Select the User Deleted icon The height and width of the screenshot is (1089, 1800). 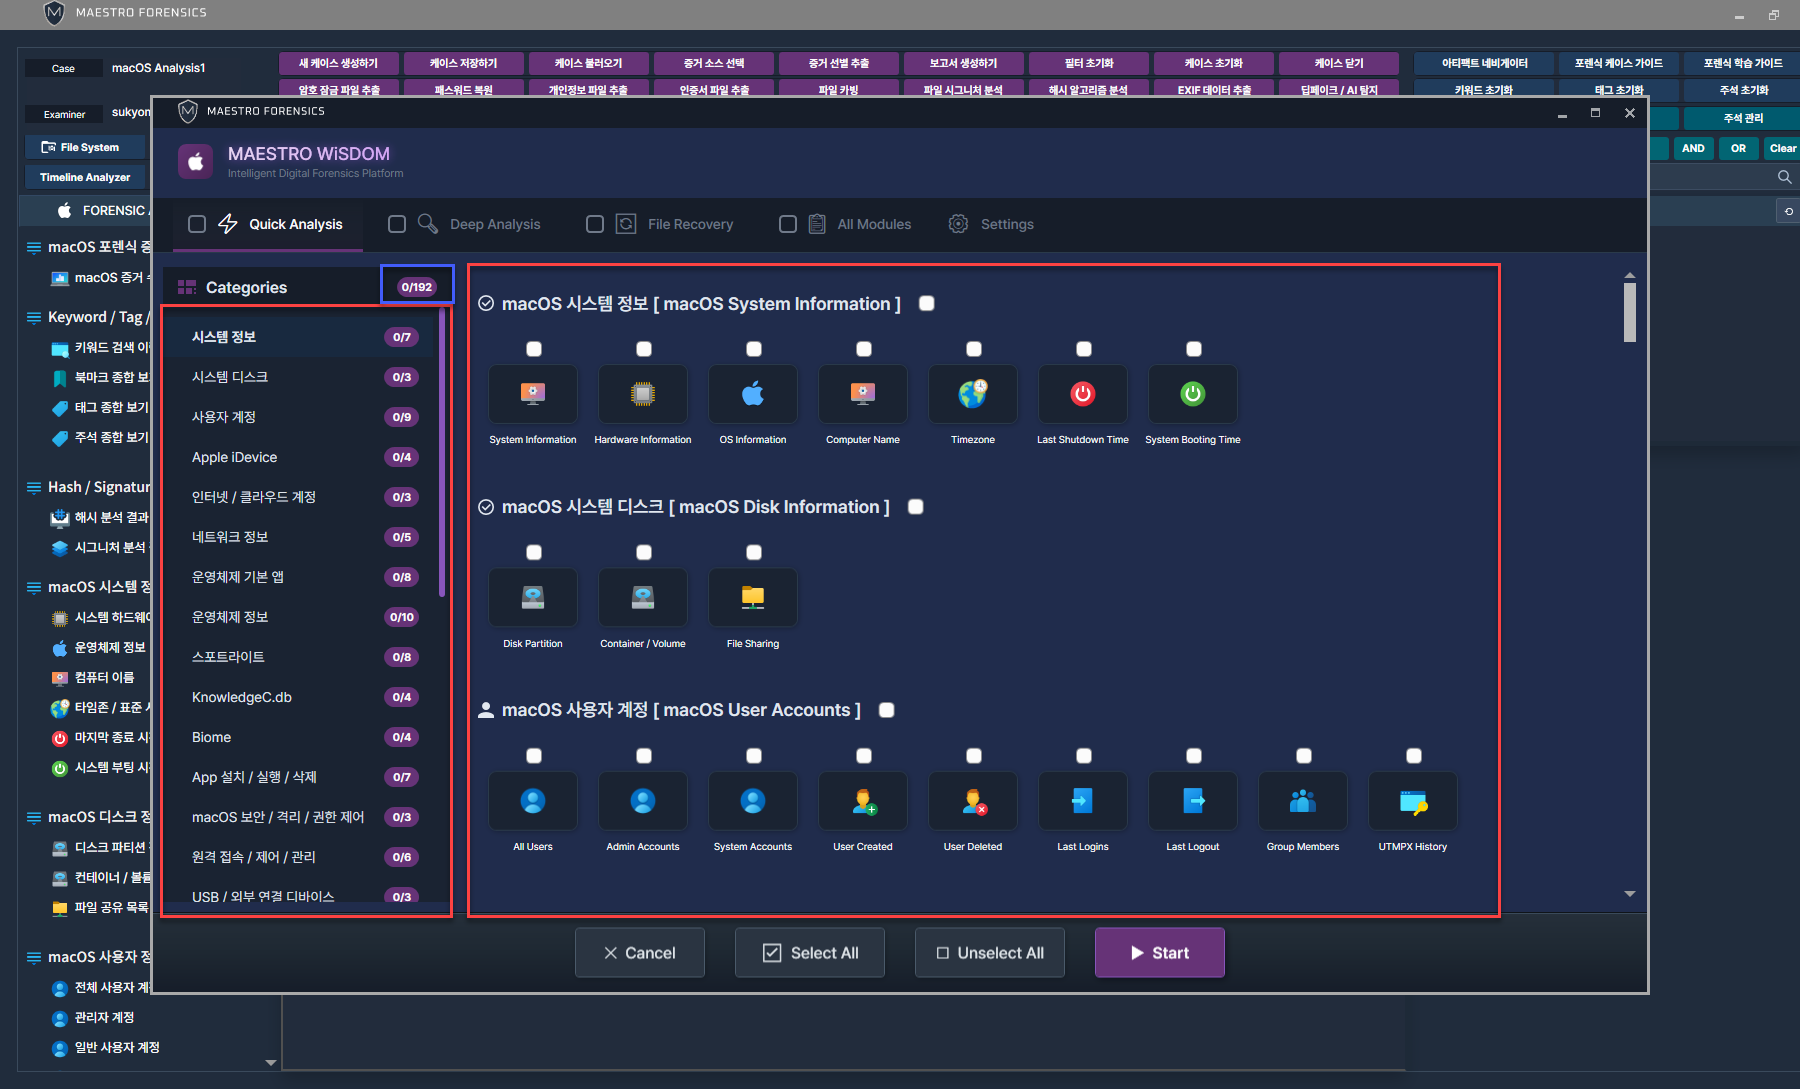972,801
